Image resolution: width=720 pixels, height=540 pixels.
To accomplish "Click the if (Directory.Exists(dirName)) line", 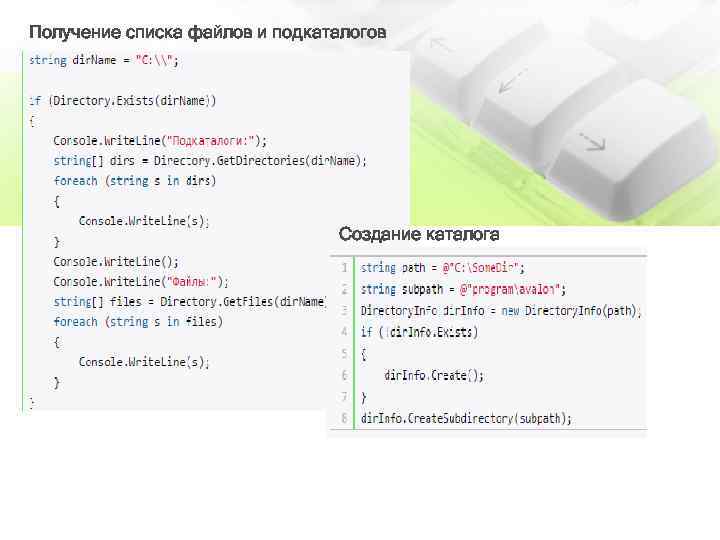I will click(x=122, y=101).
